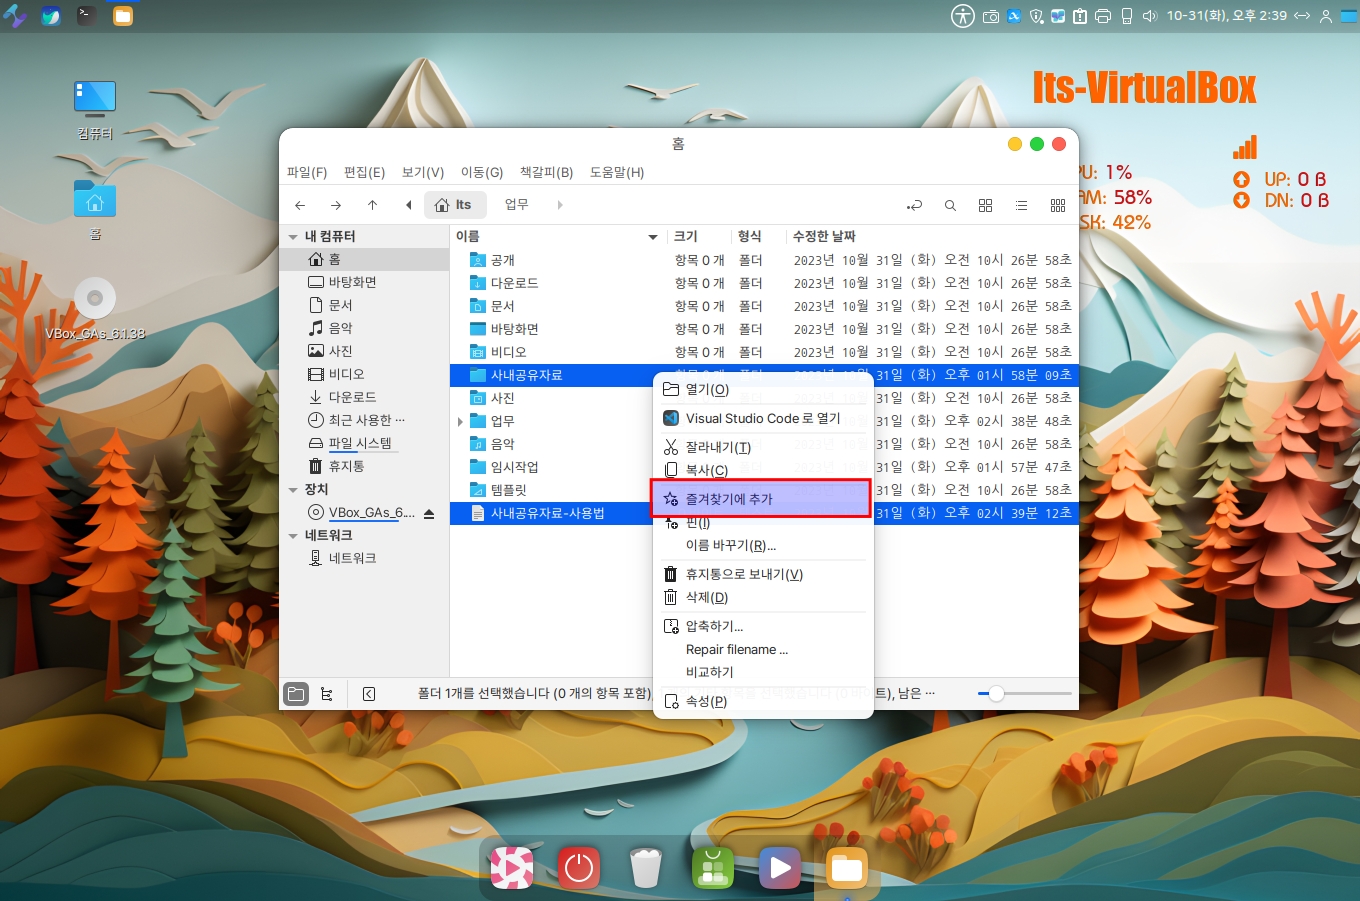The width and height of the screenshot is (1360, 901).
Task: Toggle the location path entry icon
Action: (x=914, y=205)
